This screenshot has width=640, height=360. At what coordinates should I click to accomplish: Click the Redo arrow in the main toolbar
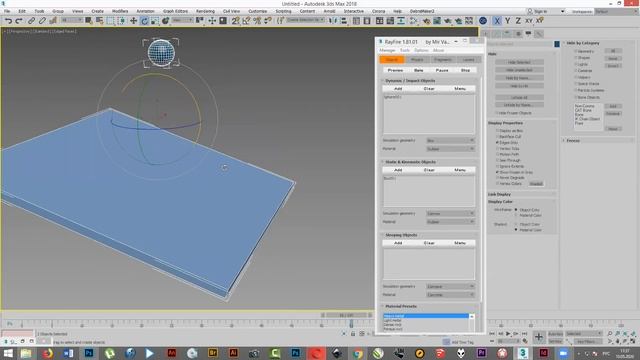19,20
